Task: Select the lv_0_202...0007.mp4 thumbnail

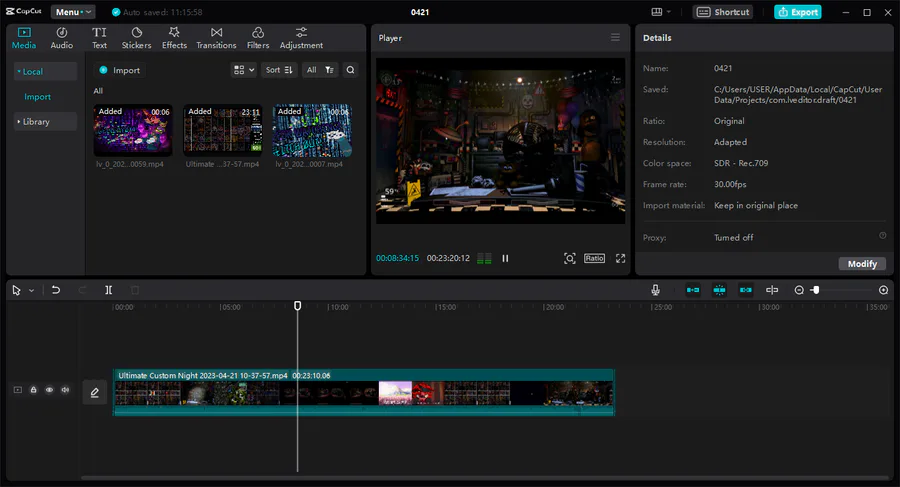Action: click(312, 130)
